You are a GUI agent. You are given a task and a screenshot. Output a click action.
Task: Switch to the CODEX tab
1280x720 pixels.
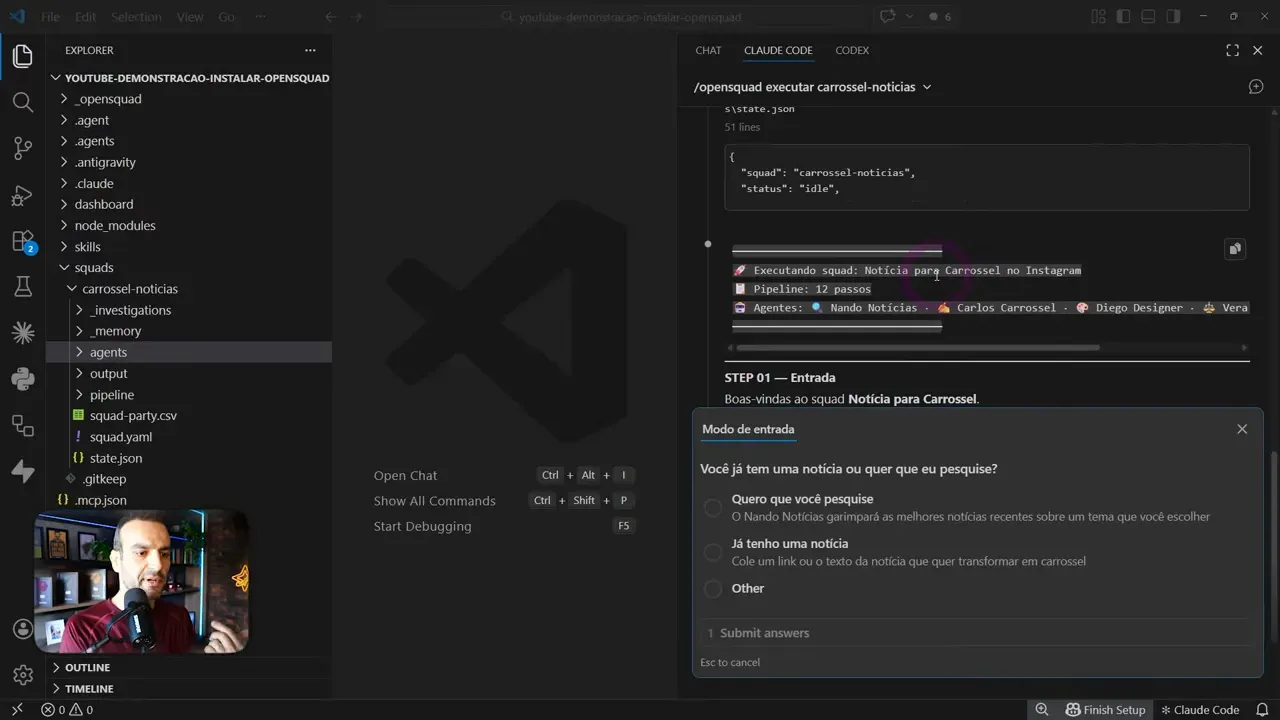[x=852, y=50]
